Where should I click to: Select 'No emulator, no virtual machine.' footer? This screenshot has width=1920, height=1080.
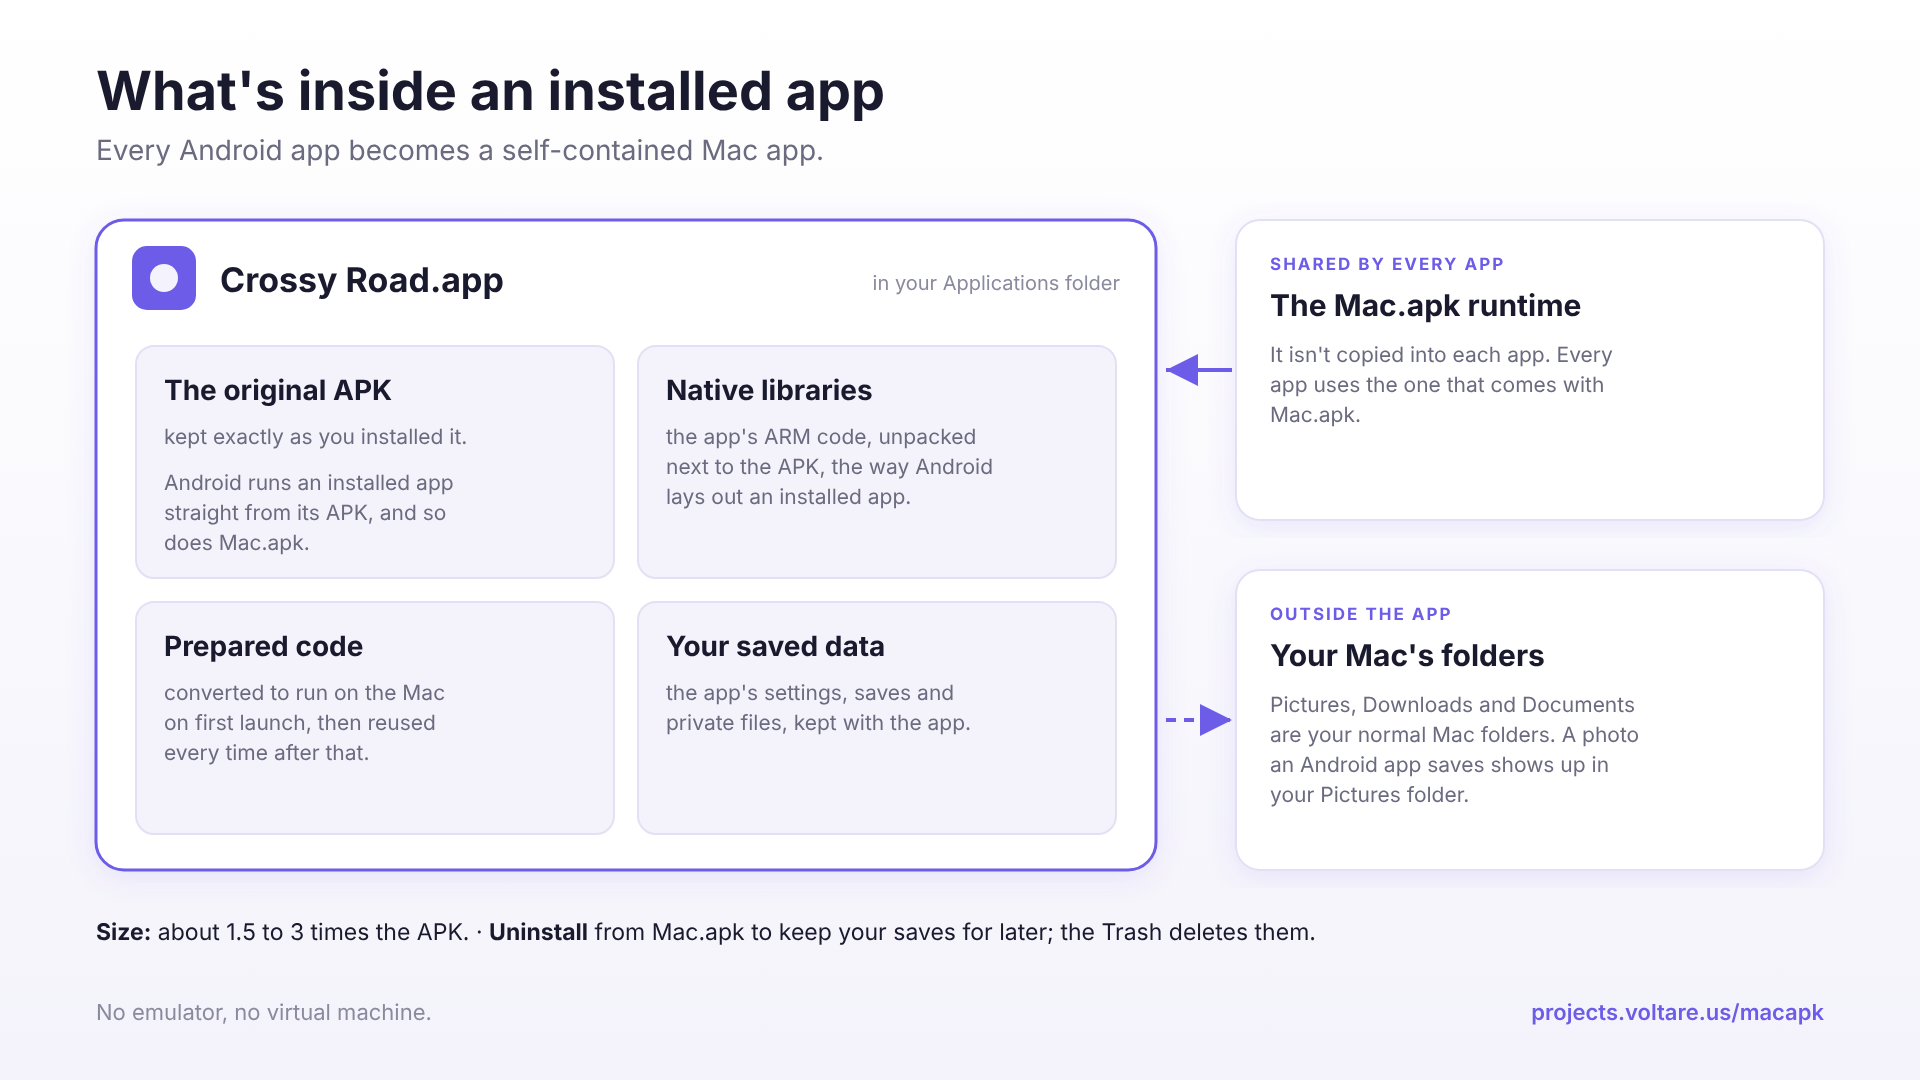(263, 1012)
